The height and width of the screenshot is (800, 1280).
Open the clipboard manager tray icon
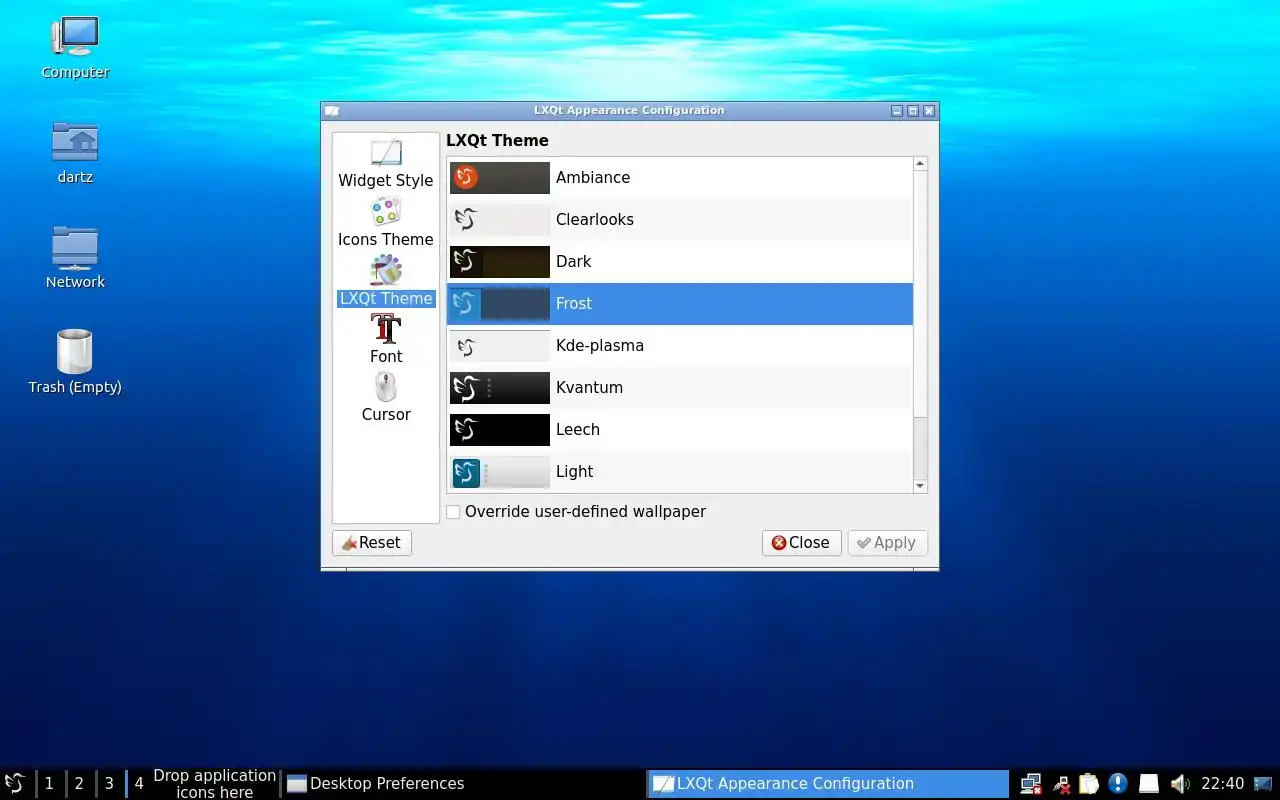1089,783
